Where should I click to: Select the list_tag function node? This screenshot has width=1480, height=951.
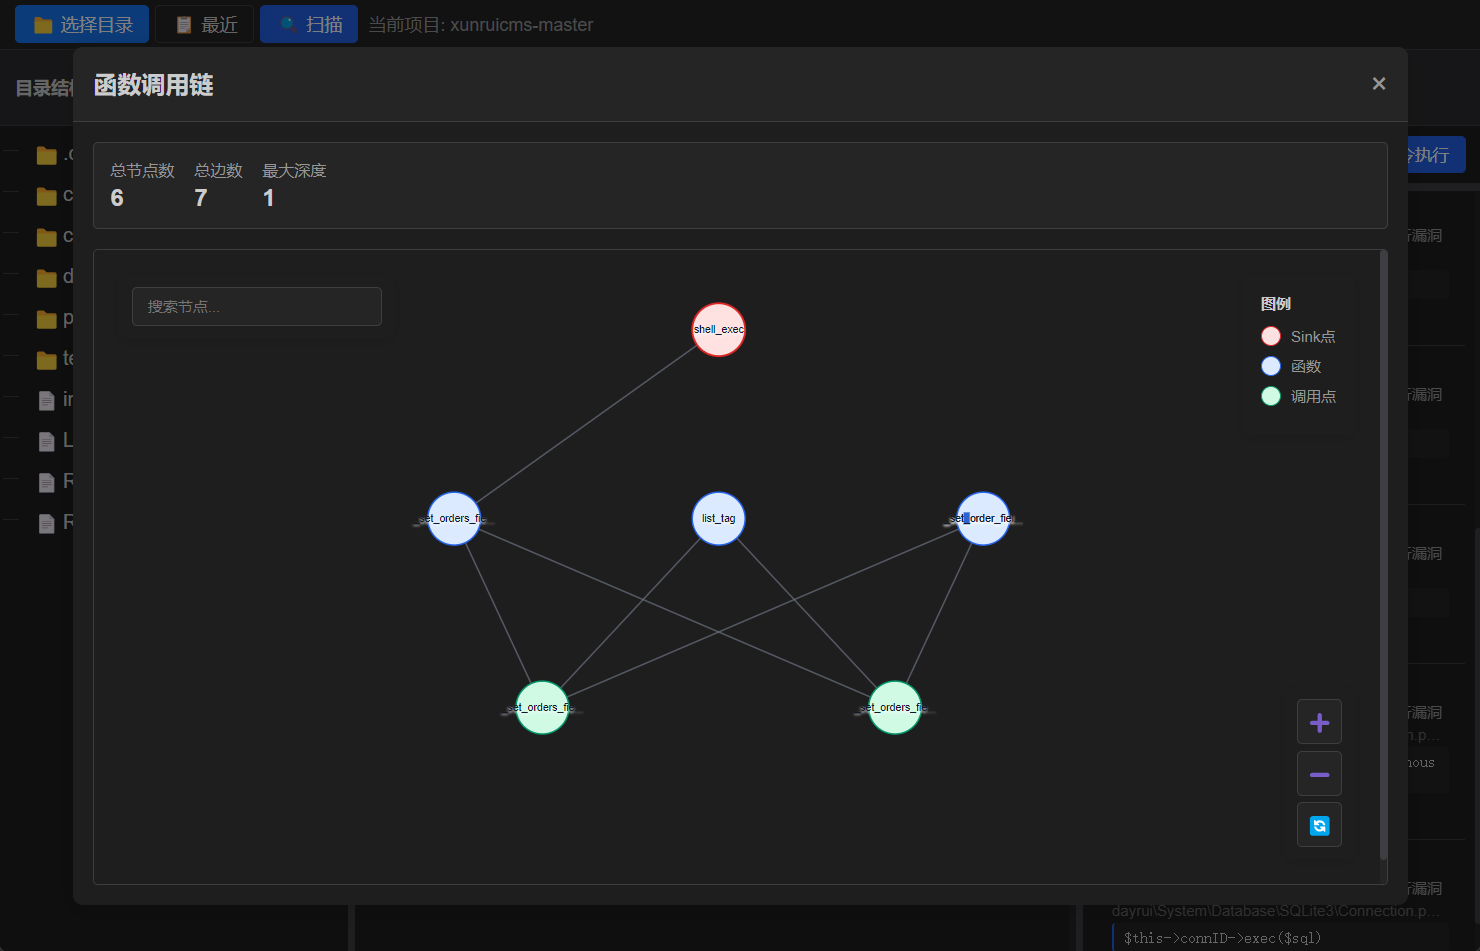[718, 518]
